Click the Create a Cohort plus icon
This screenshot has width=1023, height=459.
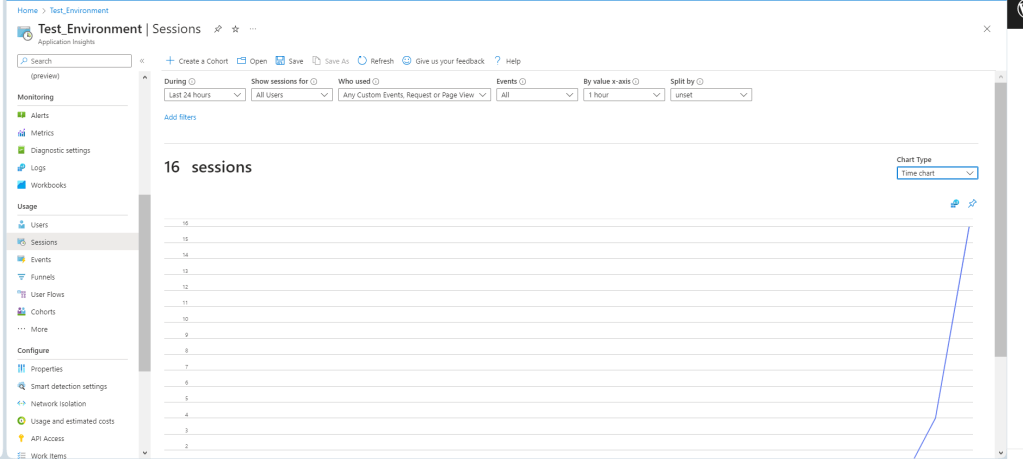pos(170,61)
